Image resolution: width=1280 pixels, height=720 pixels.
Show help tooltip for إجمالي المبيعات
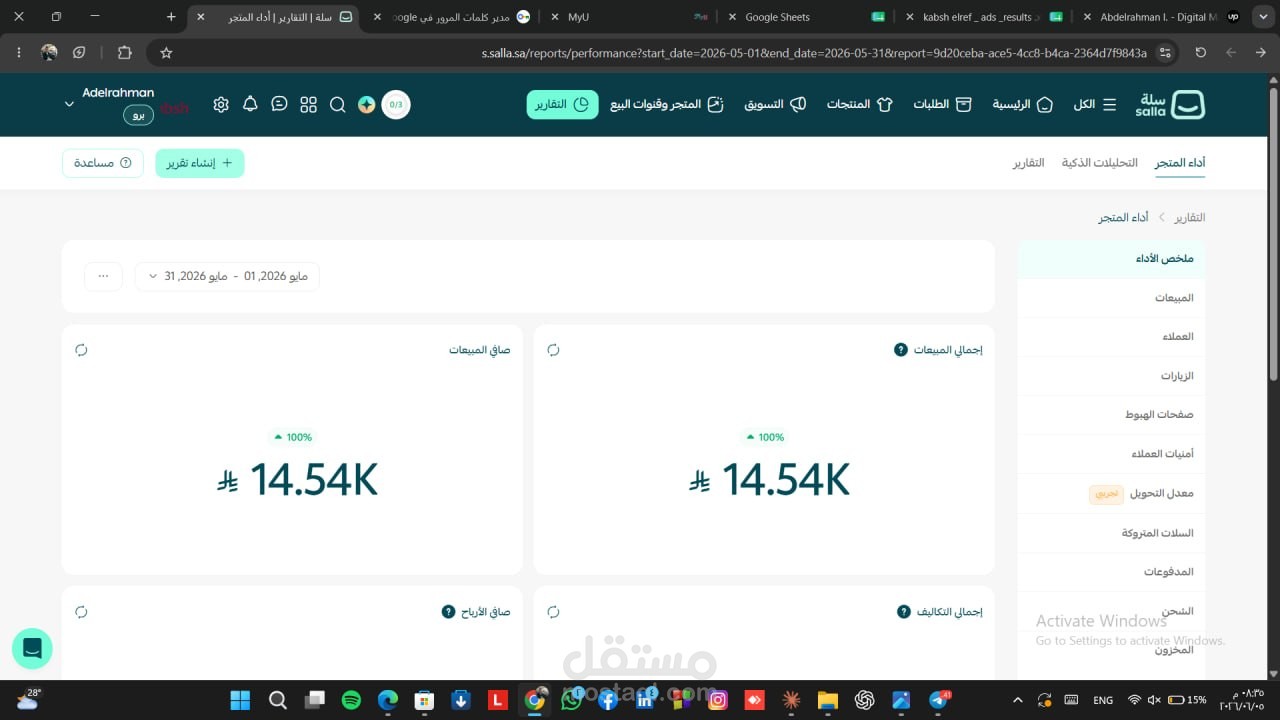900,350
